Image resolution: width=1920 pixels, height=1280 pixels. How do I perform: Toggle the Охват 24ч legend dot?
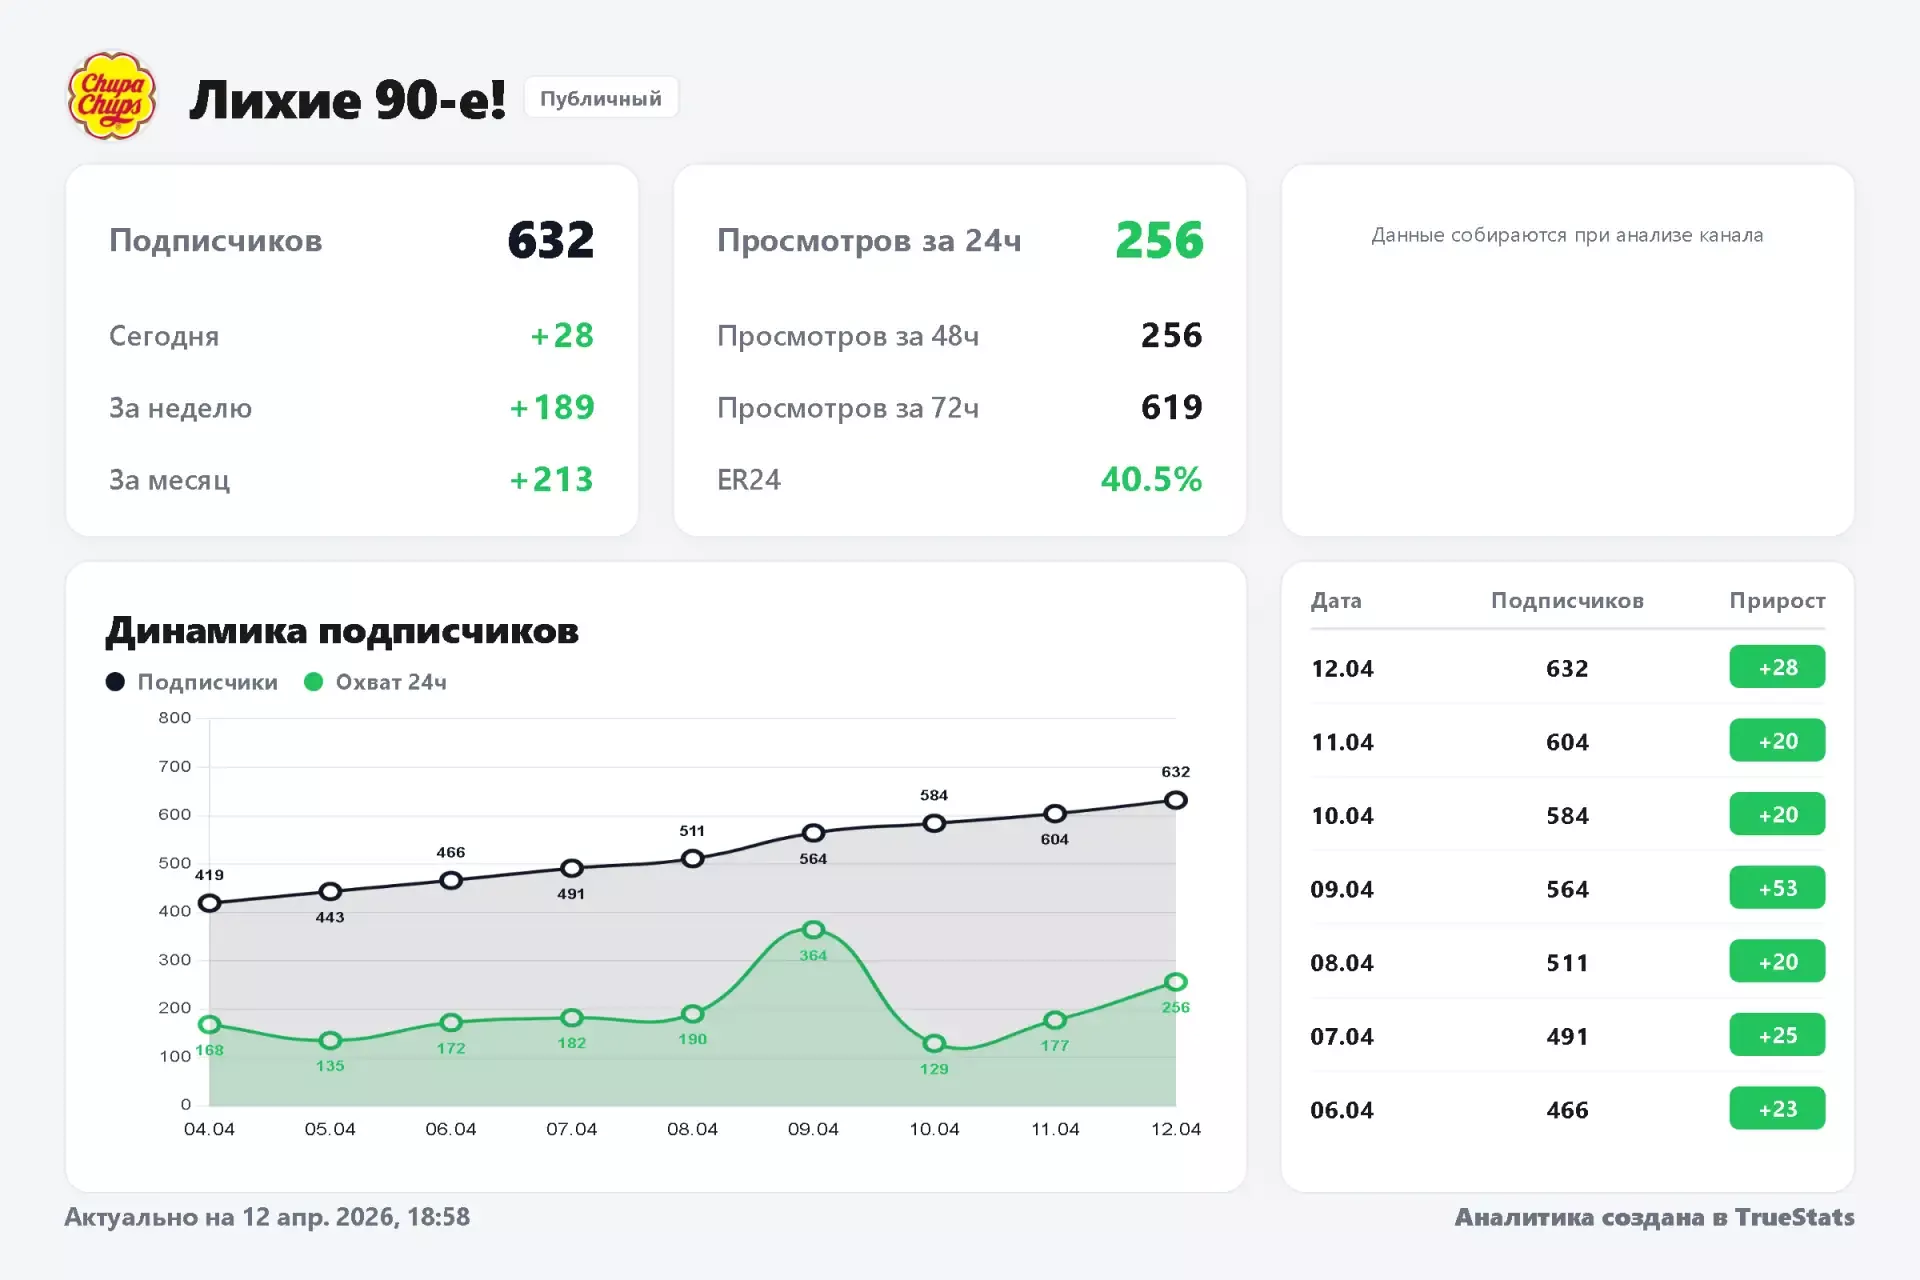click(314, 682)
